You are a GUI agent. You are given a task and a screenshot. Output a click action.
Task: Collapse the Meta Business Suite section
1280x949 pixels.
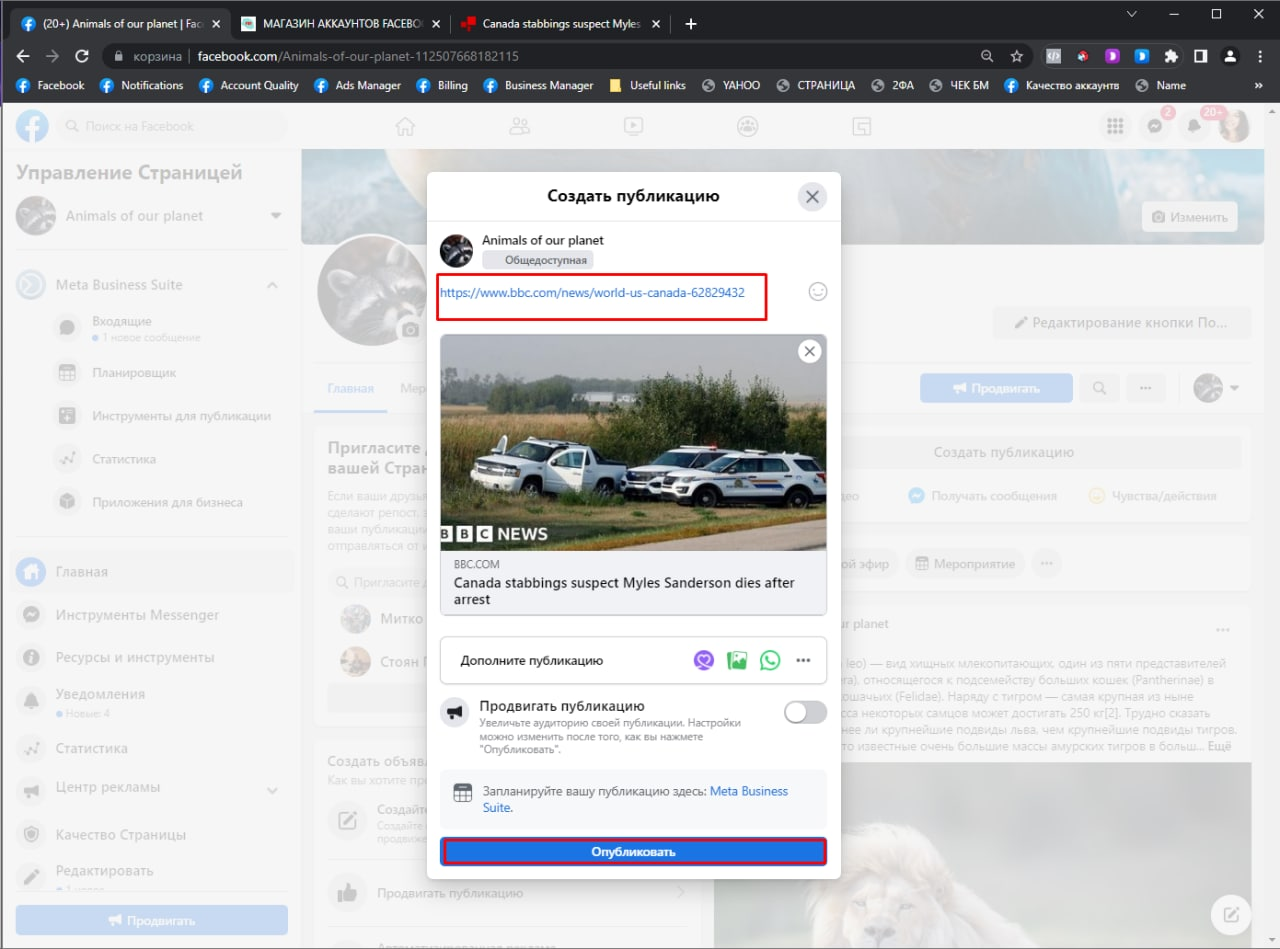pyautogui.click(x=272, y=285)
